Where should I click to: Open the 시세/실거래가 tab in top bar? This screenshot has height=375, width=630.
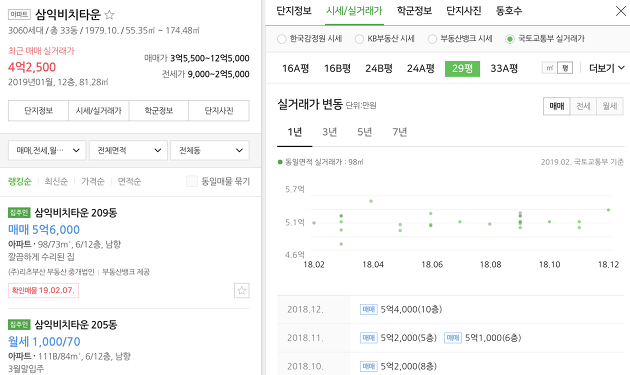pos(354,11)
